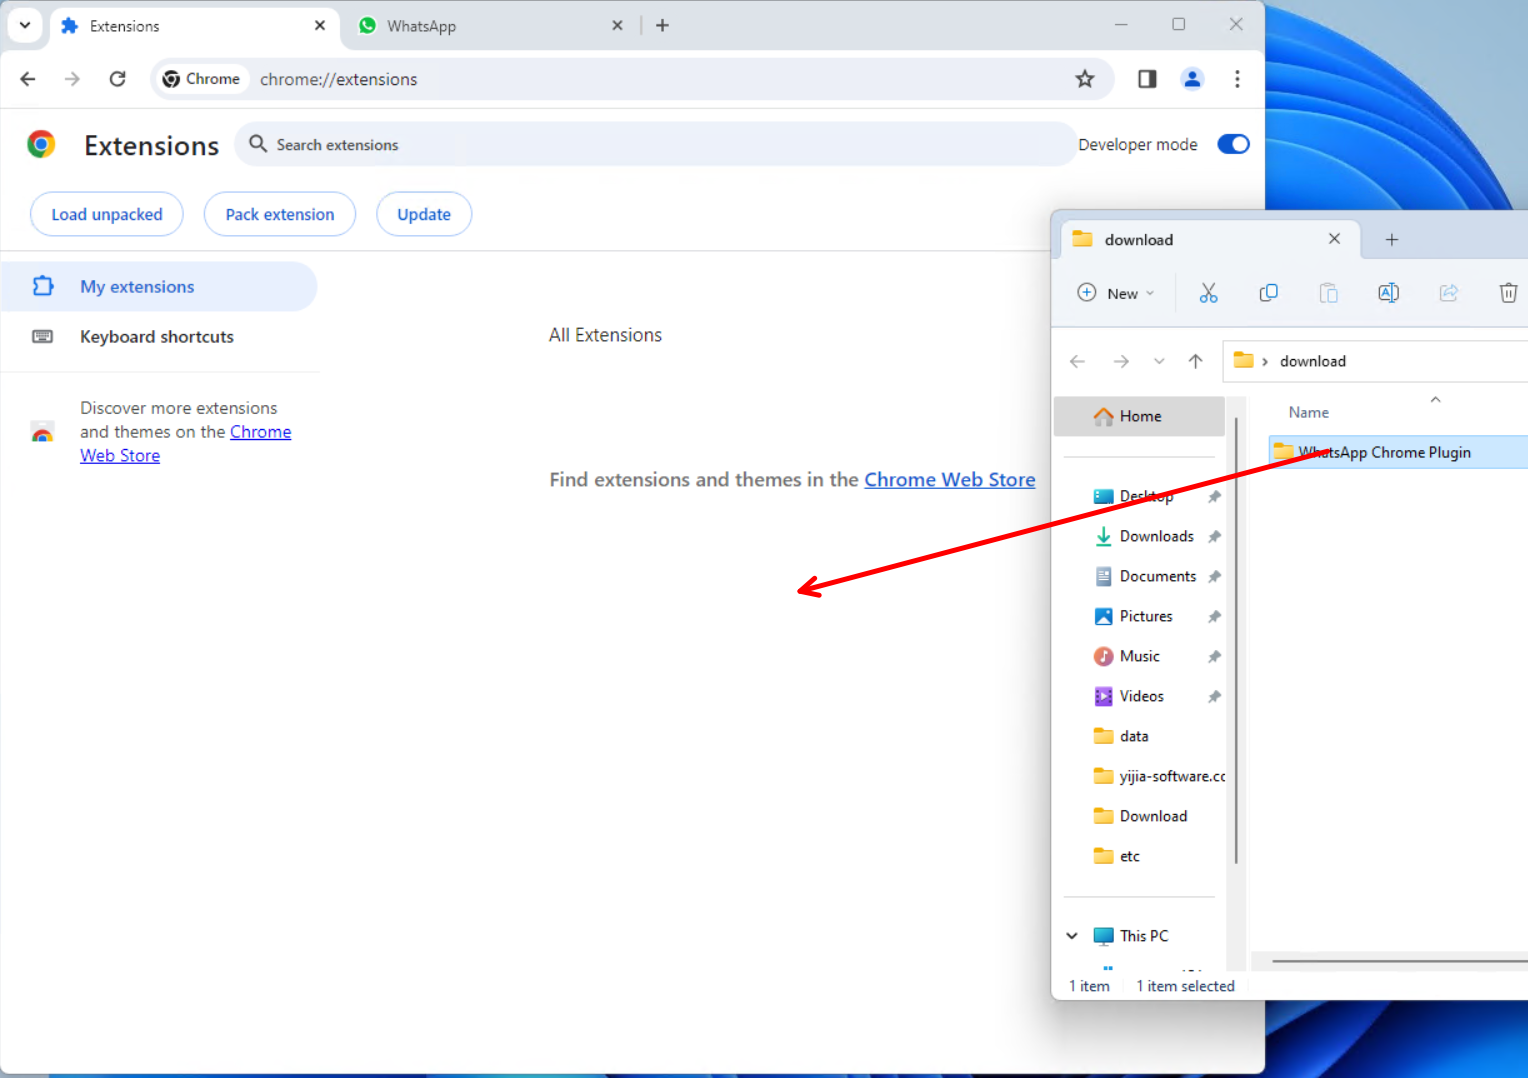The height and width of the screenshot is (1078, 1528).
Task: Open the Chrome Web Store link in main area
Action: tap(949, 480)
